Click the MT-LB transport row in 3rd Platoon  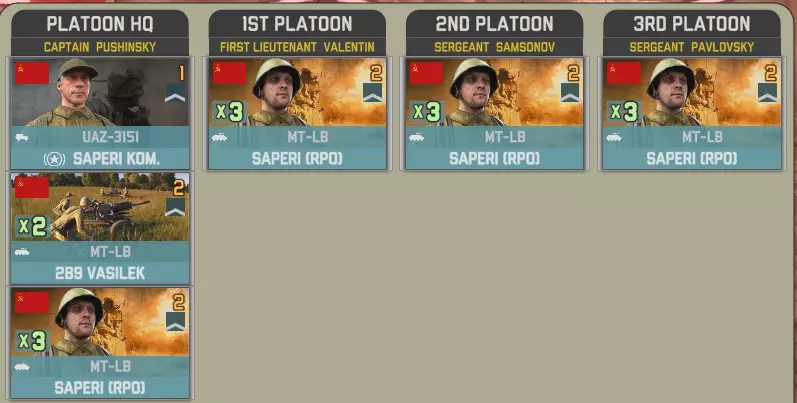click(x=692, y=137)
